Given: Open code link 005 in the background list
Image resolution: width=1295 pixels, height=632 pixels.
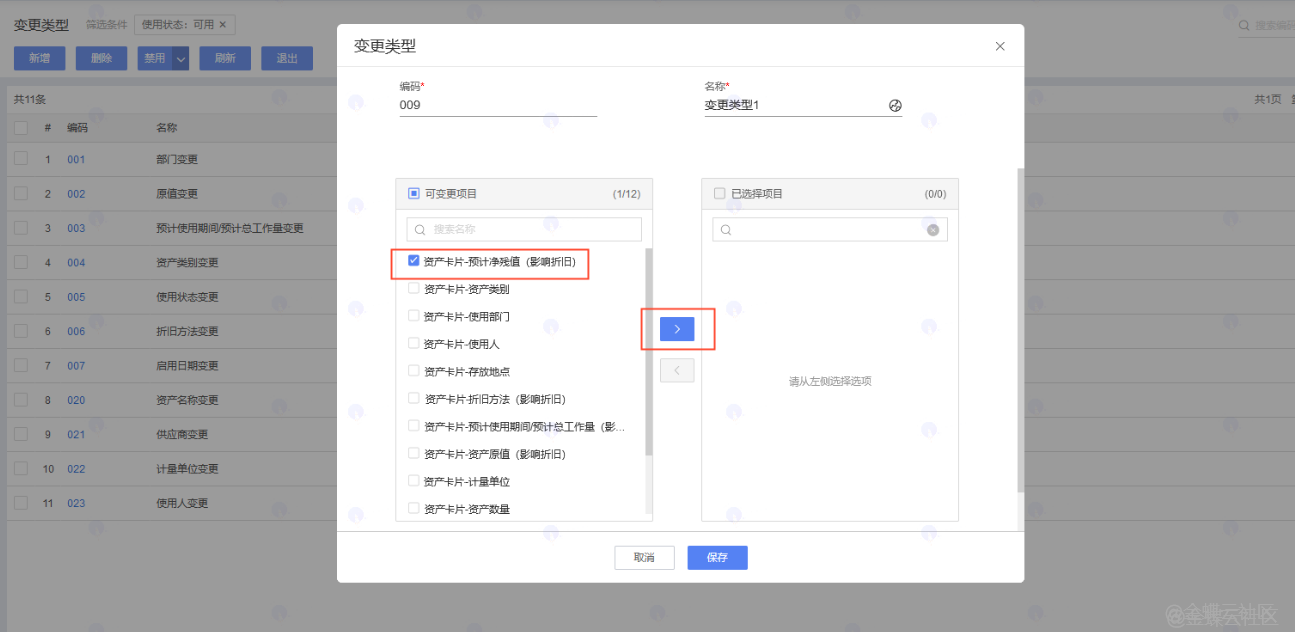Looking at the screenshot, I should click(x=76, y=297).
